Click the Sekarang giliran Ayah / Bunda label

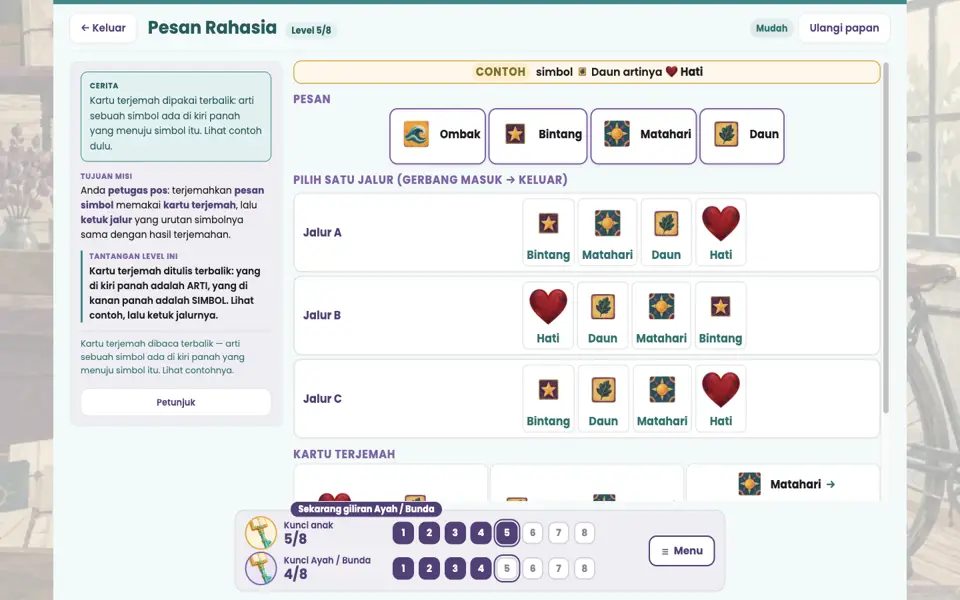click(366, 509)
